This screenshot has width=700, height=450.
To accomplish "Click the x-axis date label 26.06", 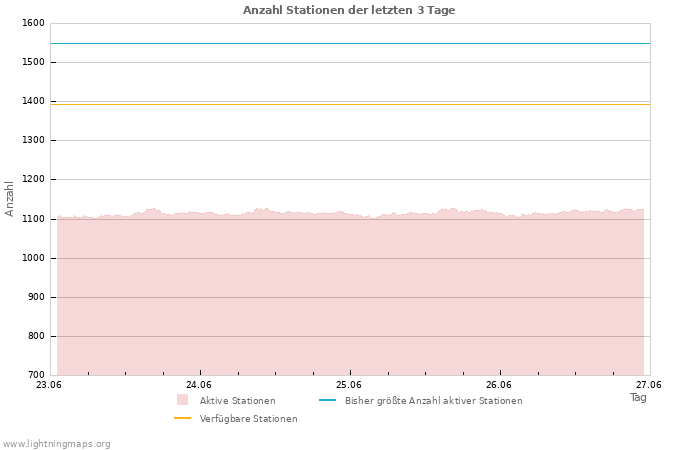I will tap(499, 384).
